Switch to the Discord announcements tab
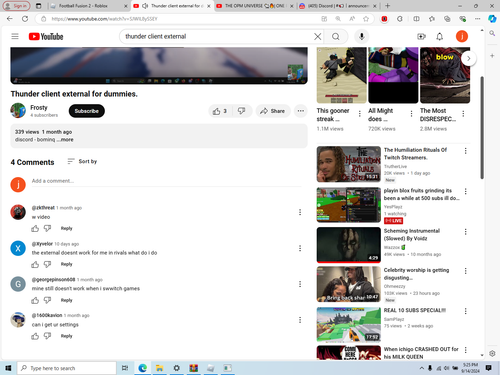Viewport: 500px width, 375px height. click(337, 6)
